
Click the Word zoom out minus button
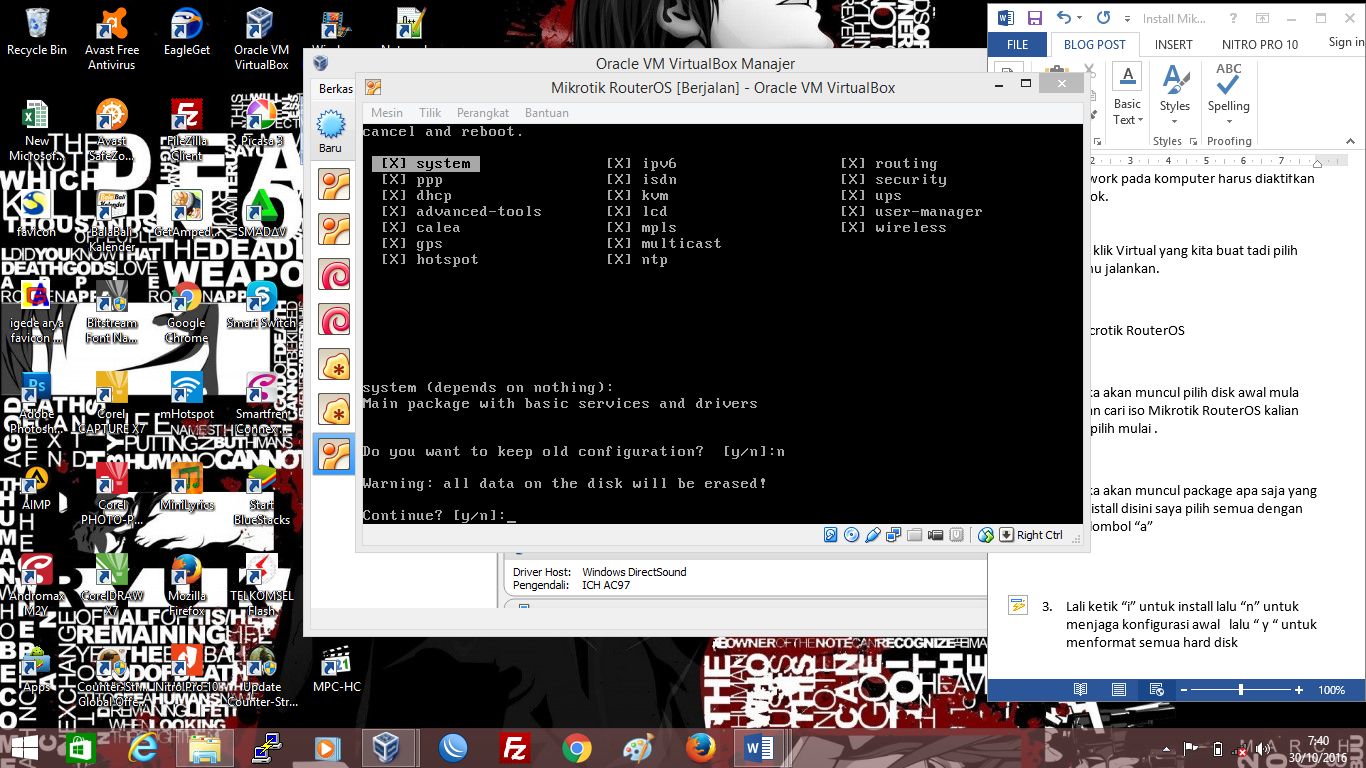point(1185,690)
